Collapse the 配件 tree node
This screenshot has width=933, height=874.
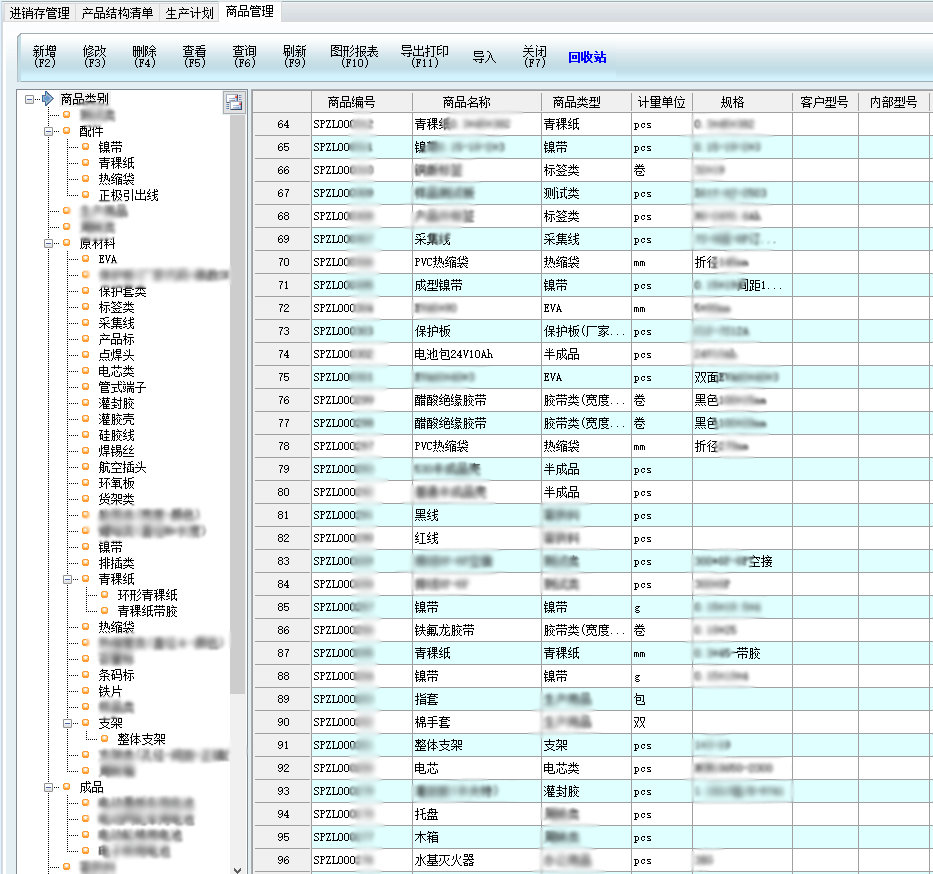(x=48, y=131)
